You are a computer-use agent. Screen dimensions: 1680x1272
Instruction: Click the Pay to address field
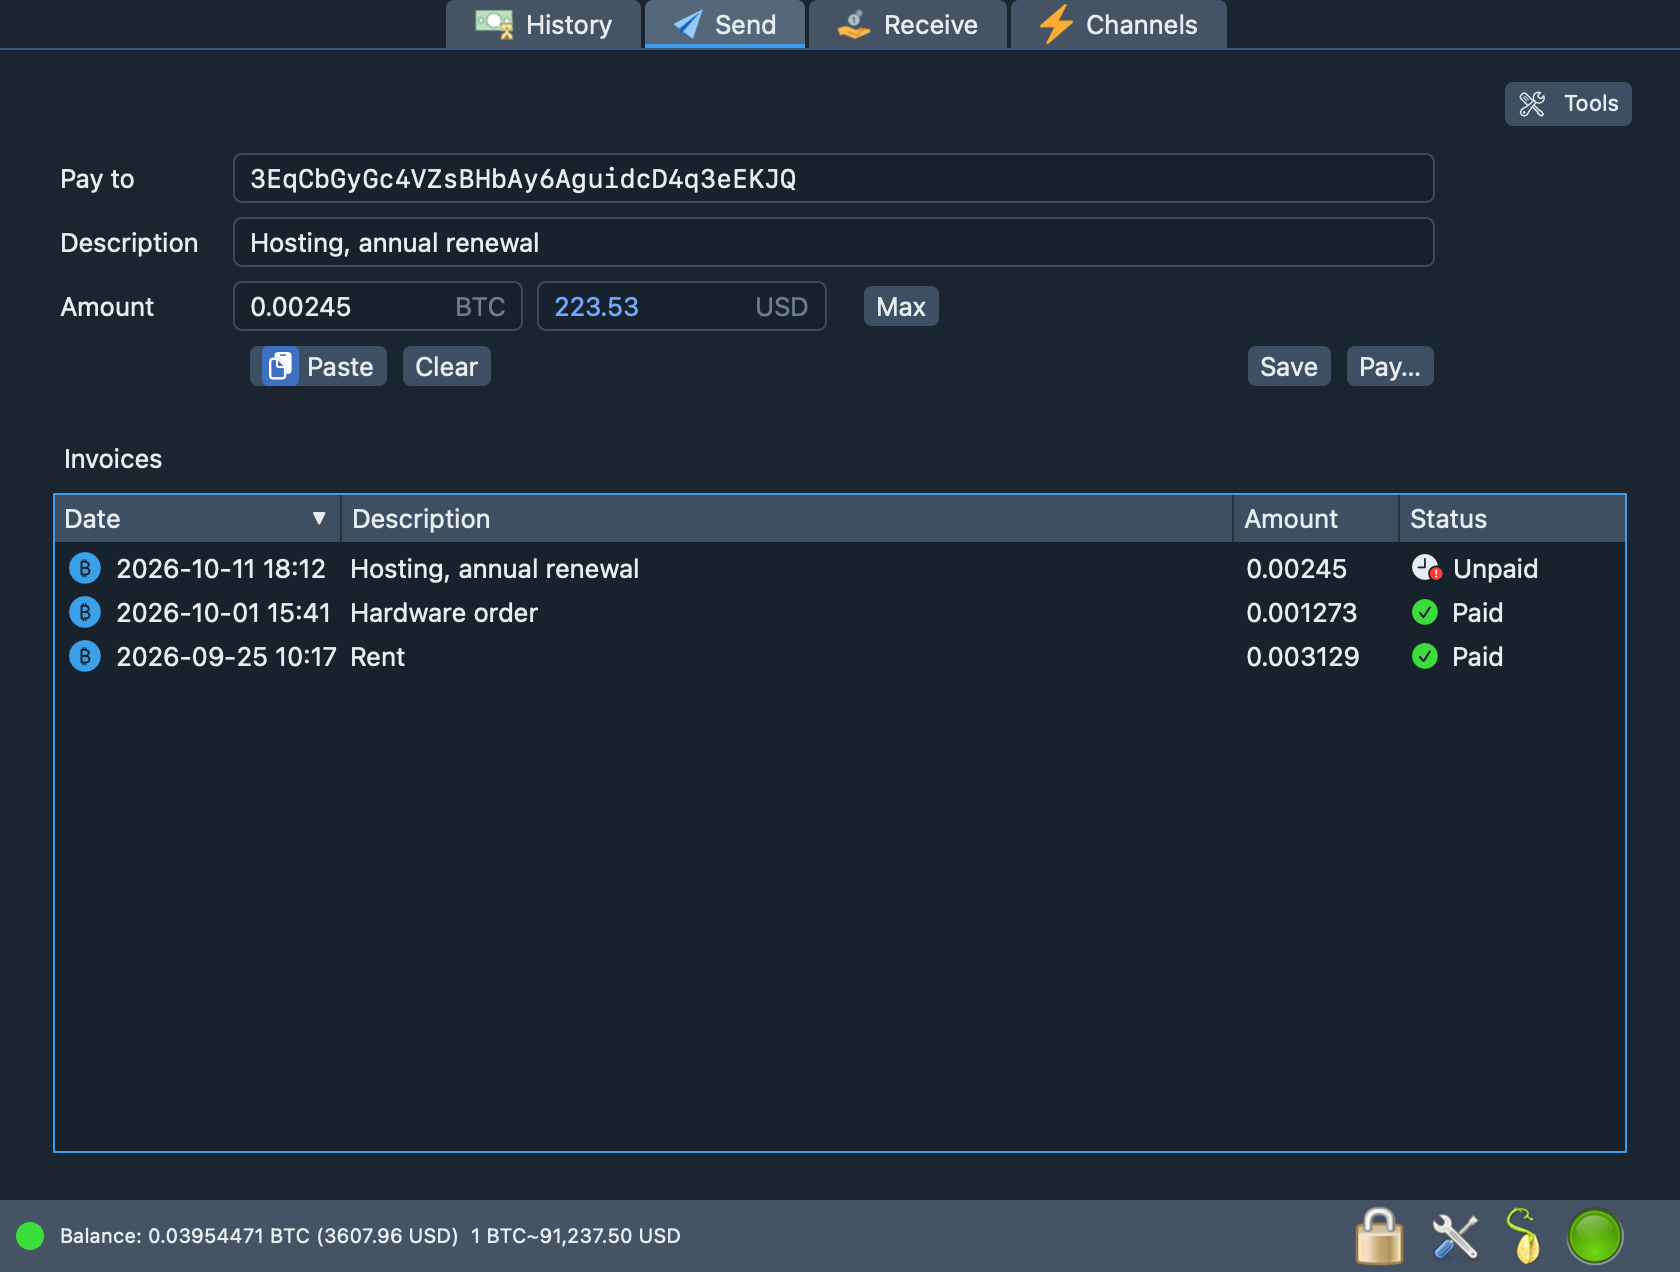tap(834, 178)
